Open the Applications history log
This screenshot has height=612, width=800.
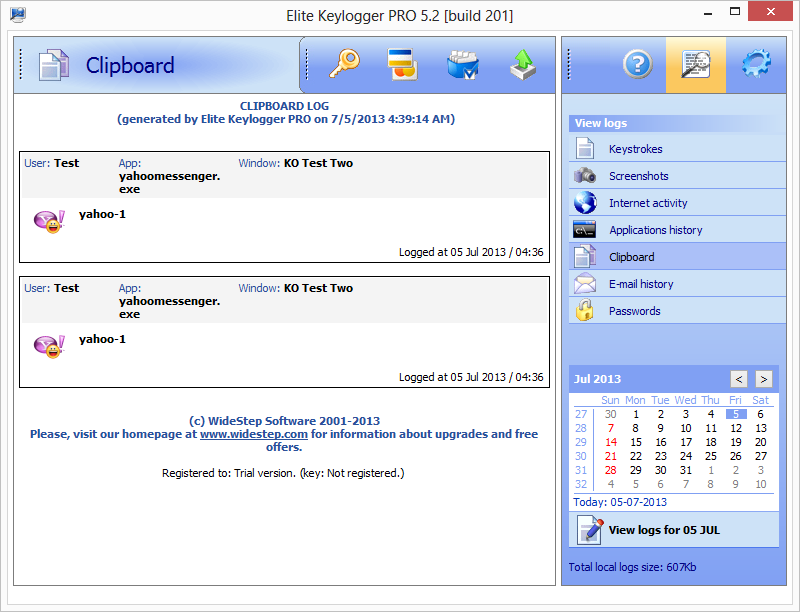click(x=677, y=230)
